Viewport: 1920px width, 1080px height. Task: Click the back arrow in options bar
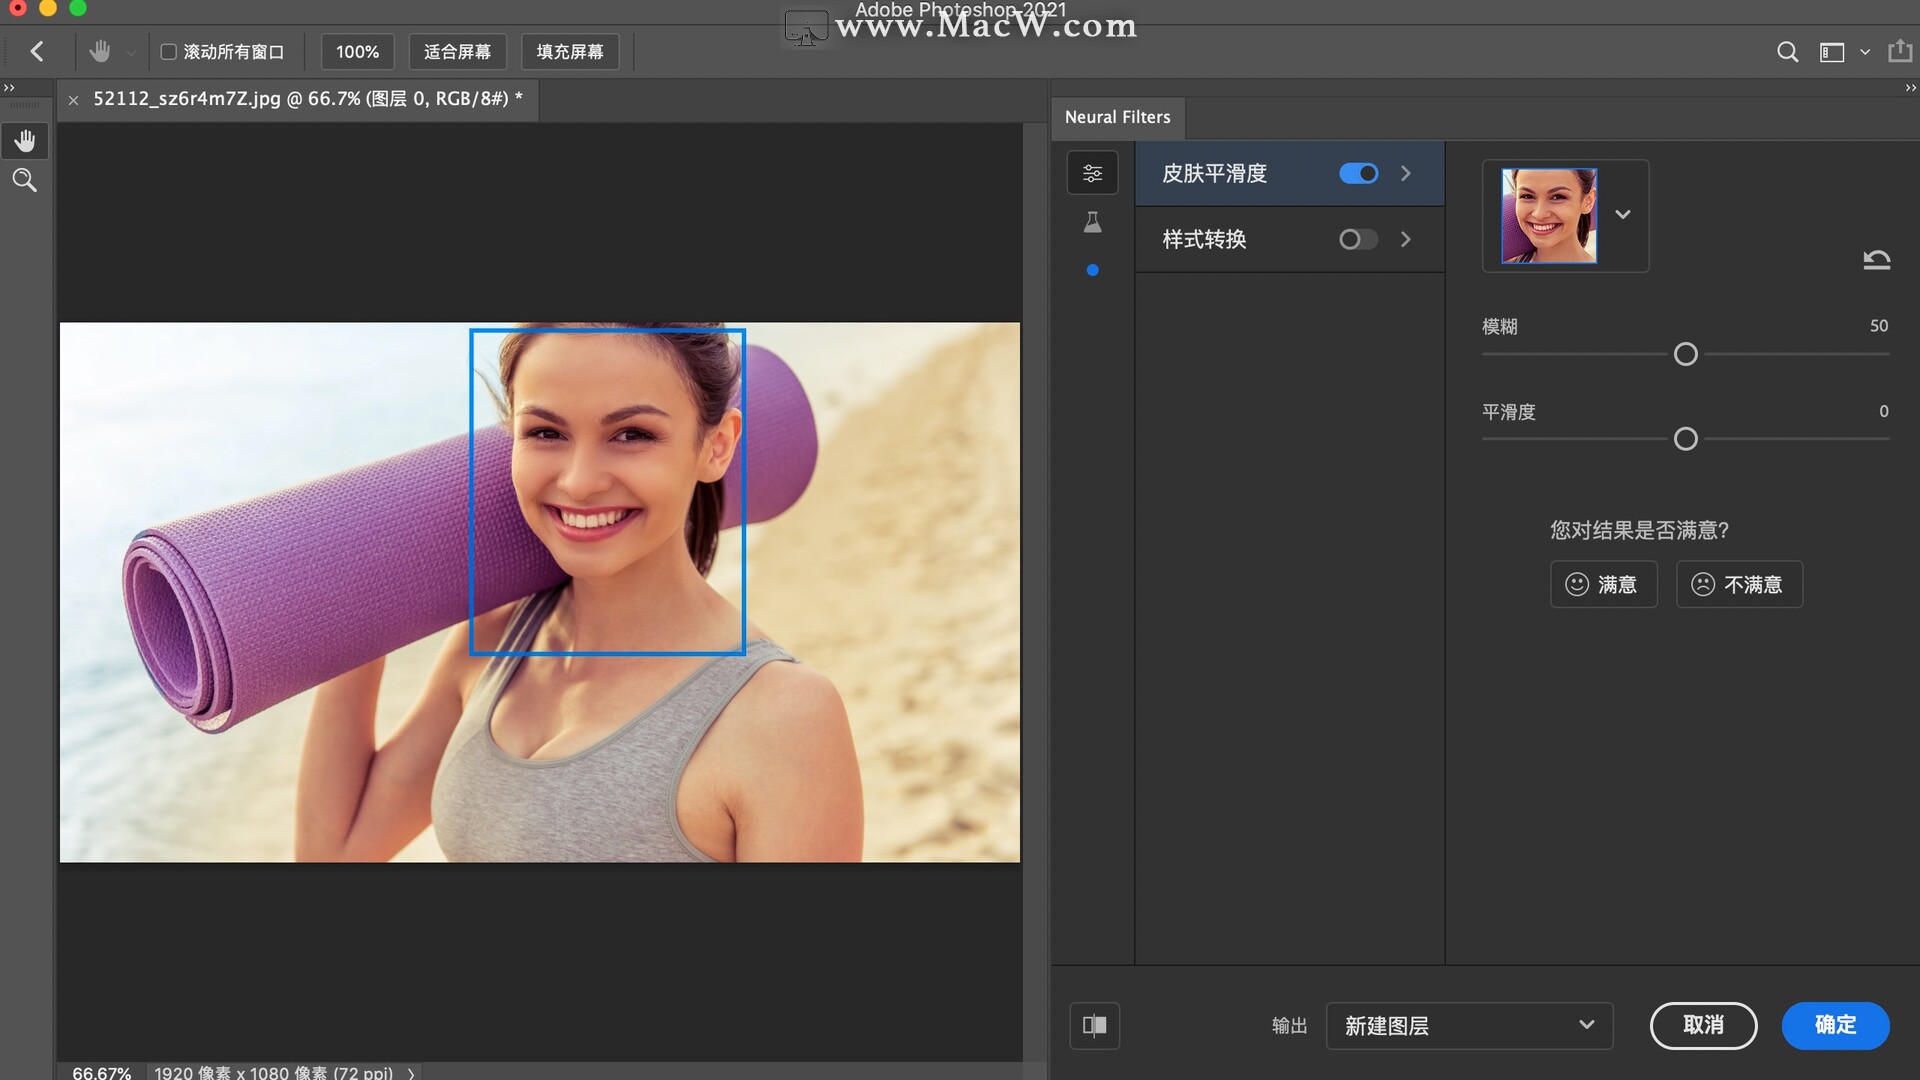click(x=37, y=52)
